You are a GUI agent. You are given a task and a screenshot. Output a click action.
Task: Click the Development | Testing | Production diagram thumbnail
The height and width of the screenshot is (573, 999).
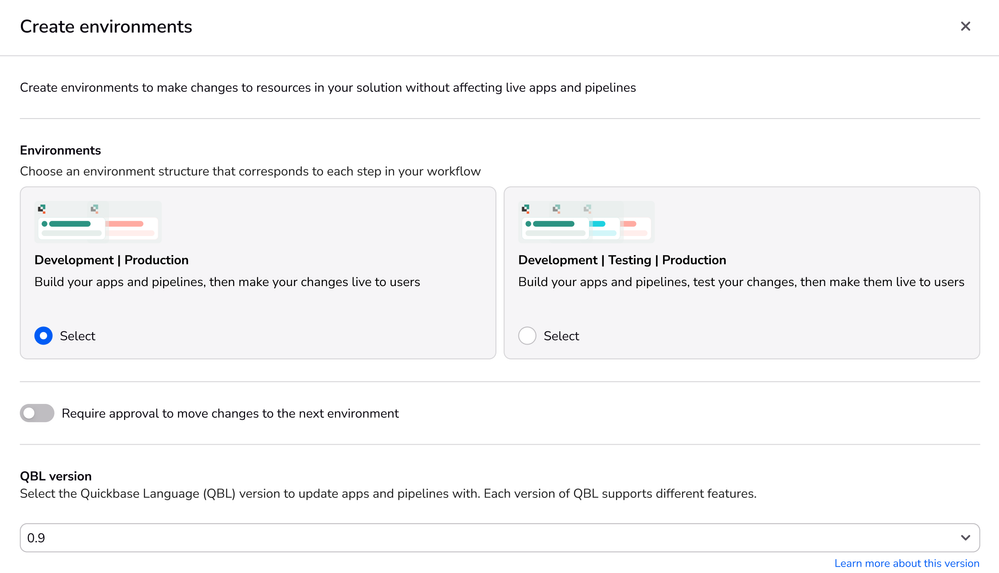587,221
